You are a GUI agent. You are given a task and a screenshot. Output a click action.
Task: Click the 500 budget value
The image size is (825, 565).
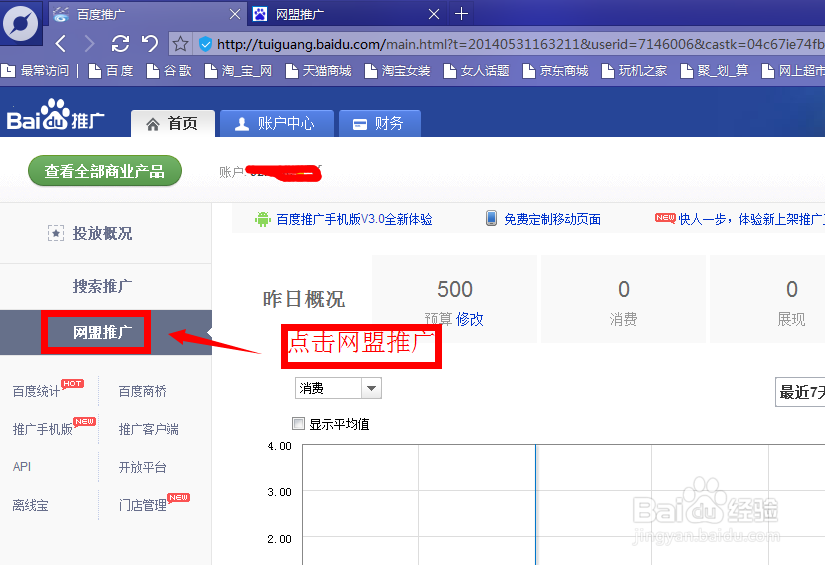(x=455, y=289)
